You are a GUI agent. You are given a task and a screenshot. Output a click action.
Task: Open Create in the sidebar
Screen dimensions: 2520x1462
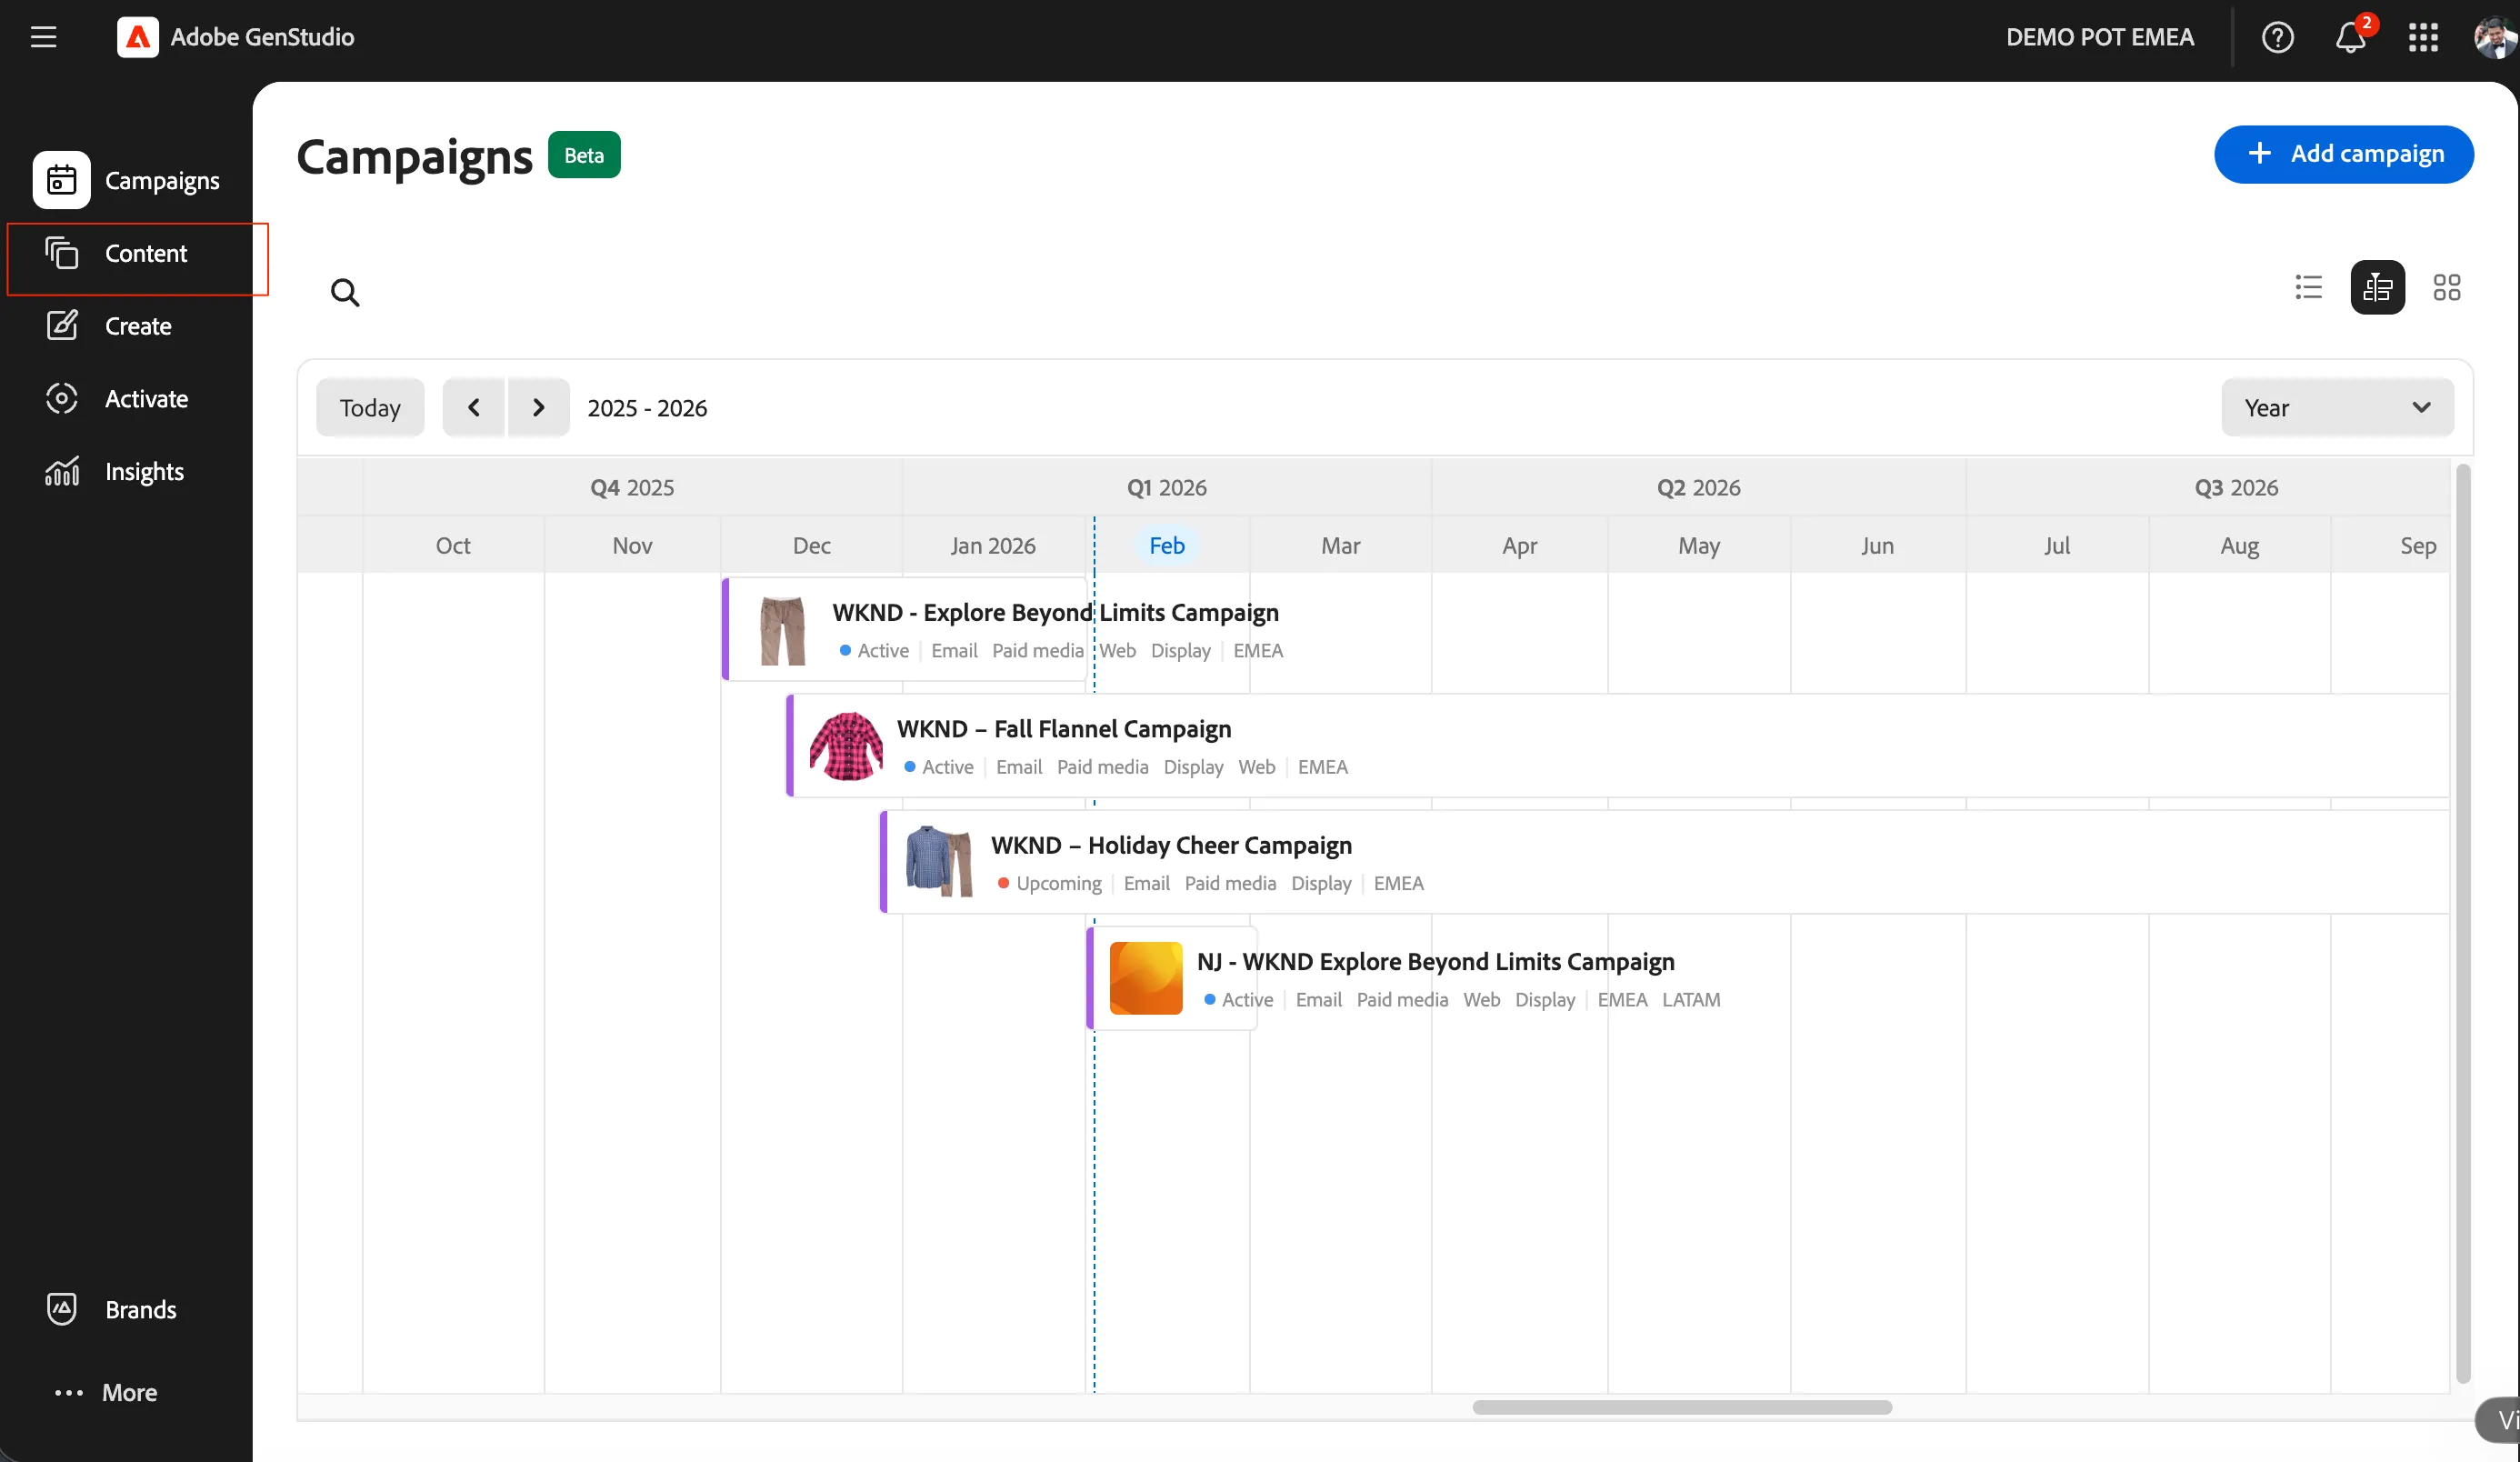coord(138,326)
